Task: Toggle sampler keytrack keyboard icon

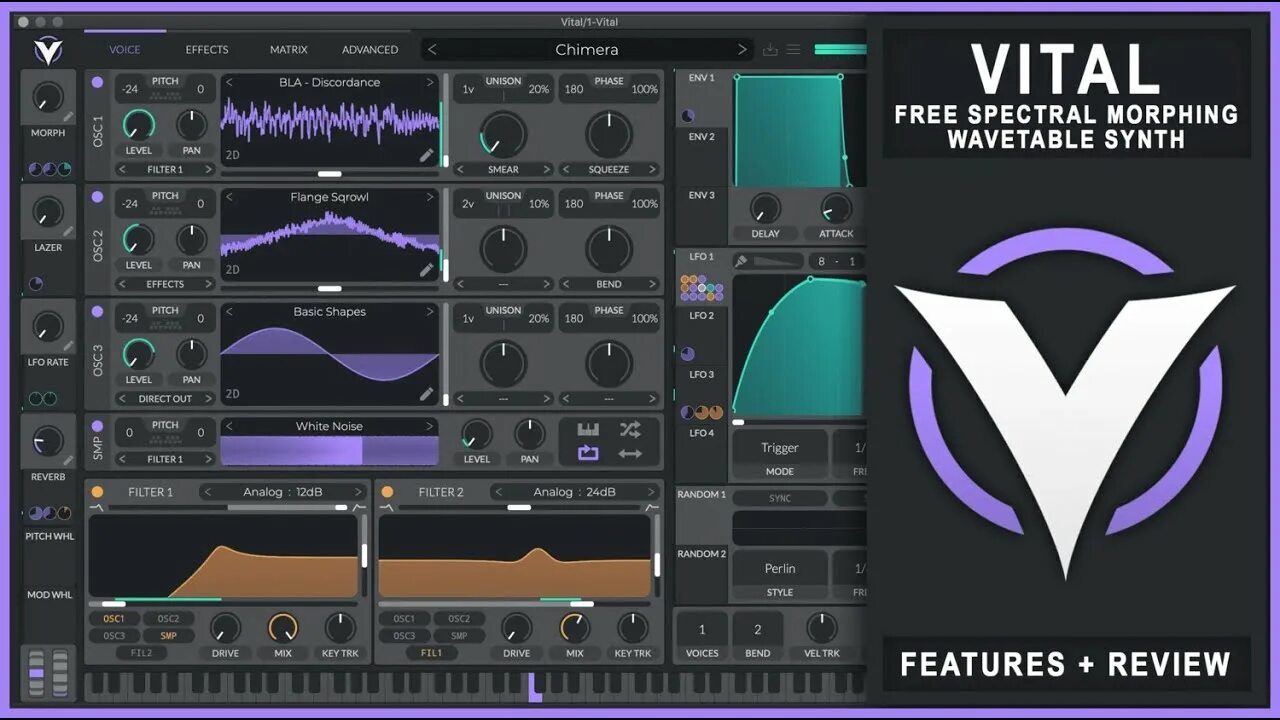Action: (x=588, y=429)
